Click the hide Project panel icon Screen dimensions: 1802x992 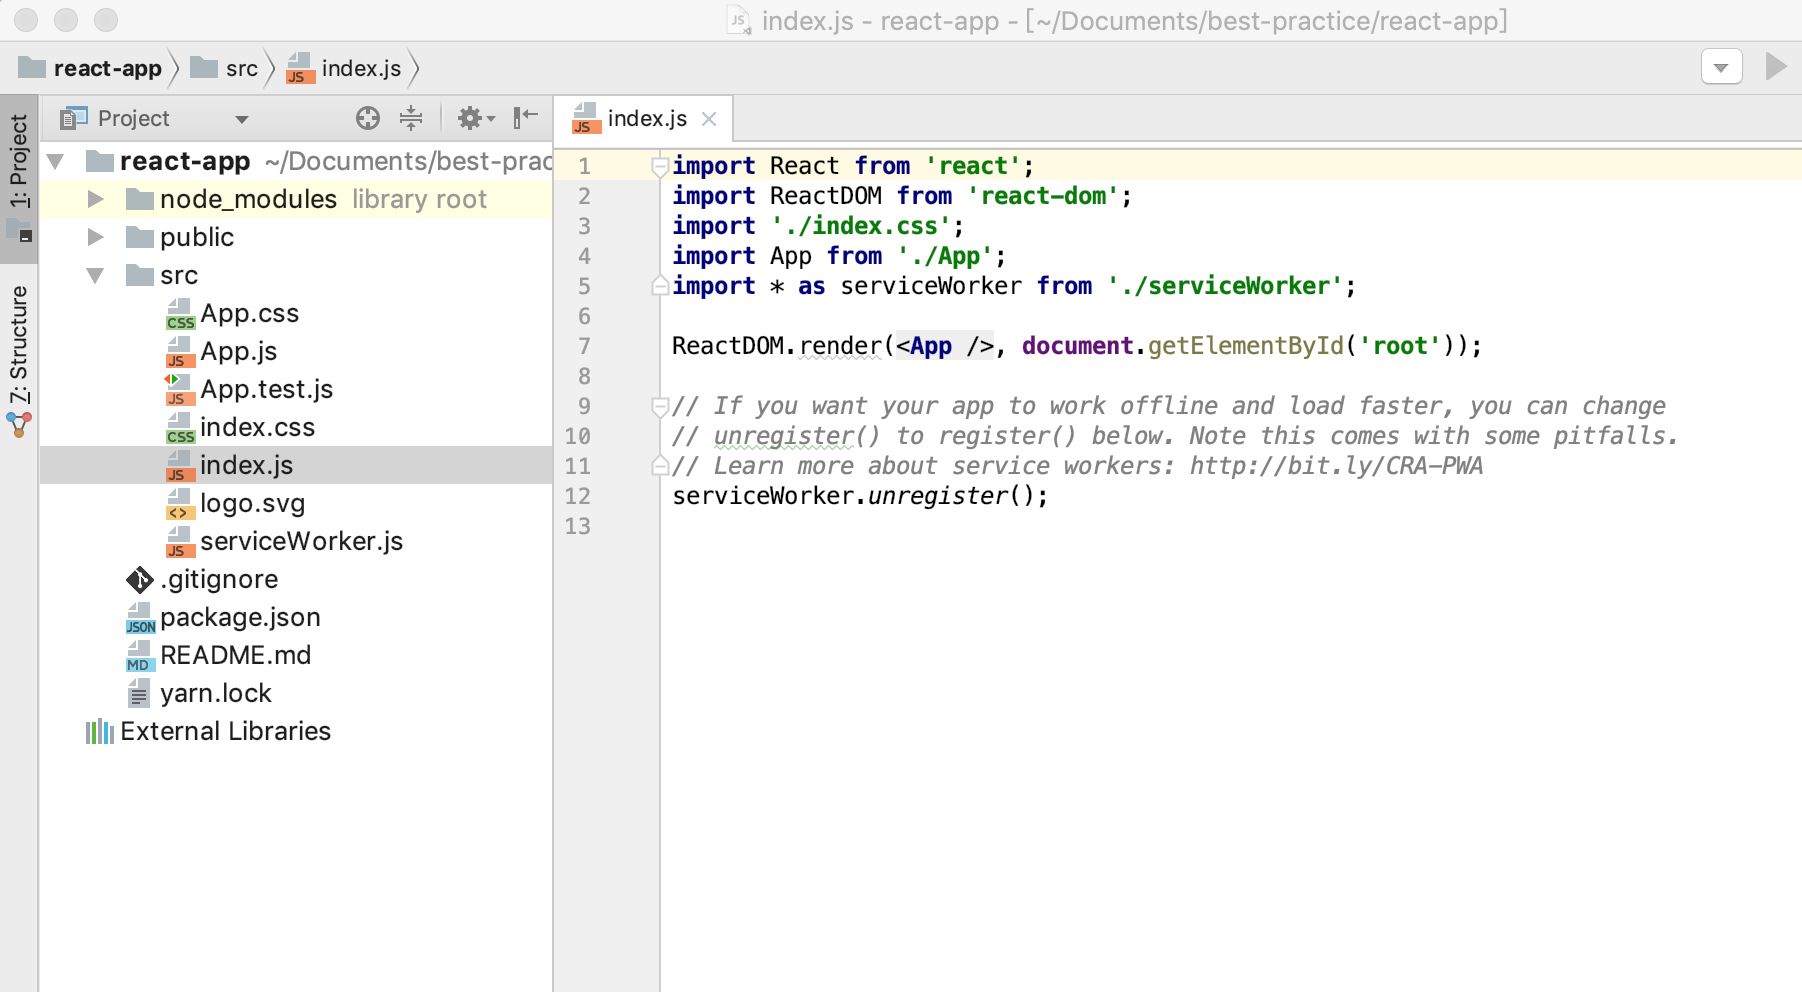click(525, 118)
